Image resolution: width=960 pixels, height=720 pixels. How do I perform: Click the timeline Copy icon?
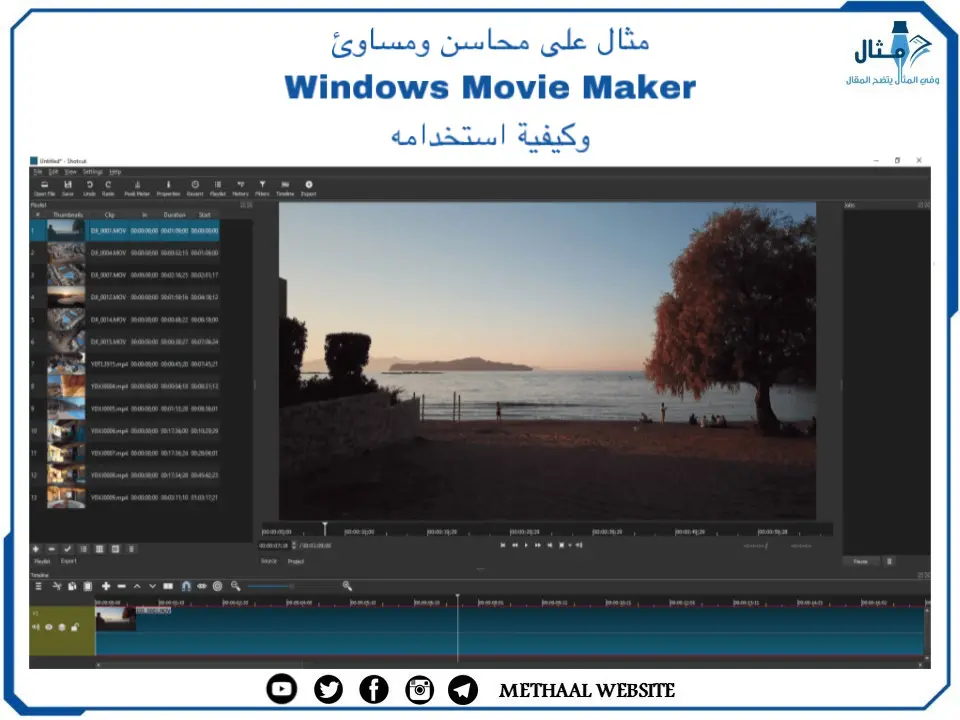[72, 587]
